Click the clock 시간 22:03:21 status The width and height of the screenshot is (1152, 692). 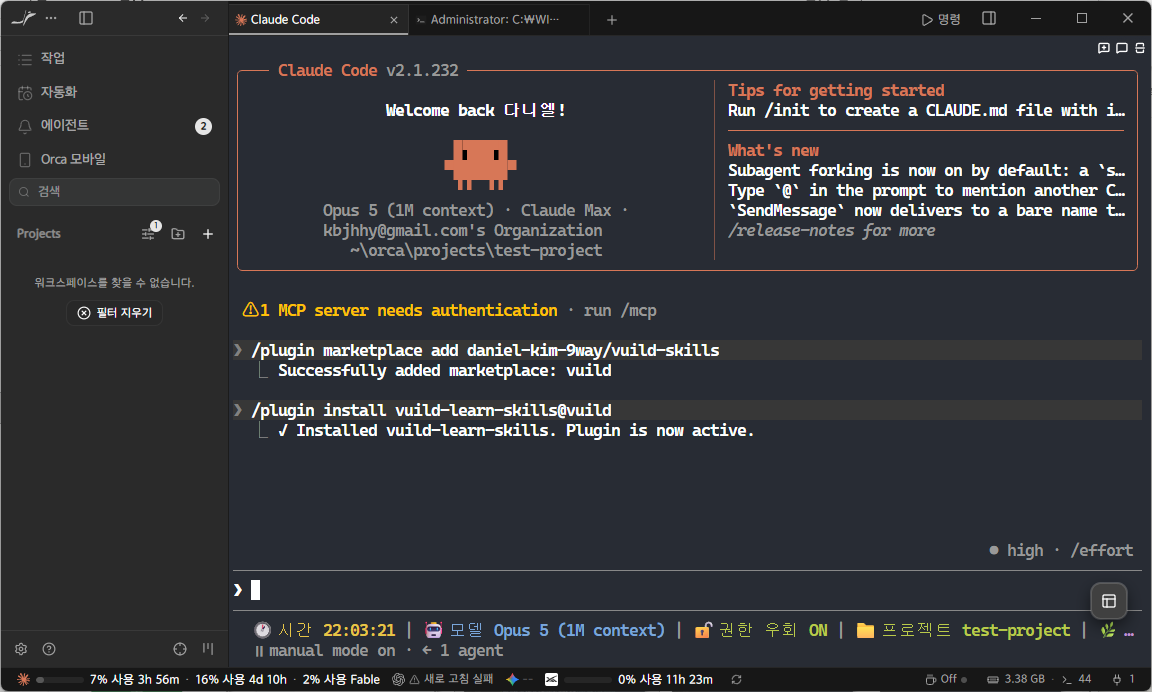[x=325, y=630]
